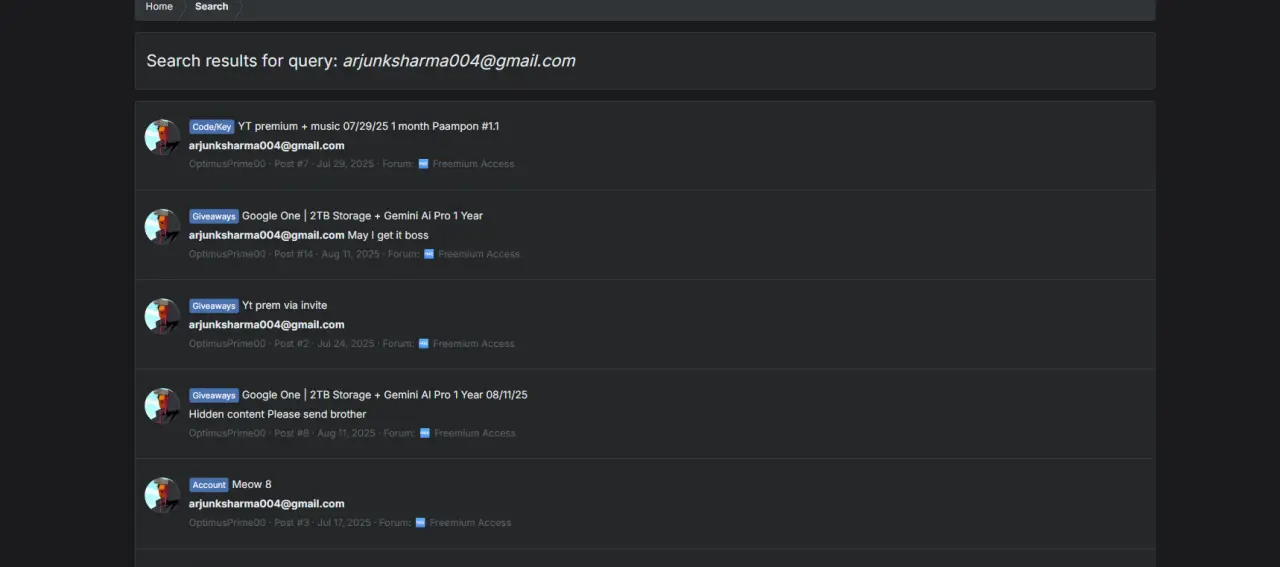The width and height of the screenshot is (1280, 567).
Task: Open avatar beside Google One Post #14 result
Action: 162,227
